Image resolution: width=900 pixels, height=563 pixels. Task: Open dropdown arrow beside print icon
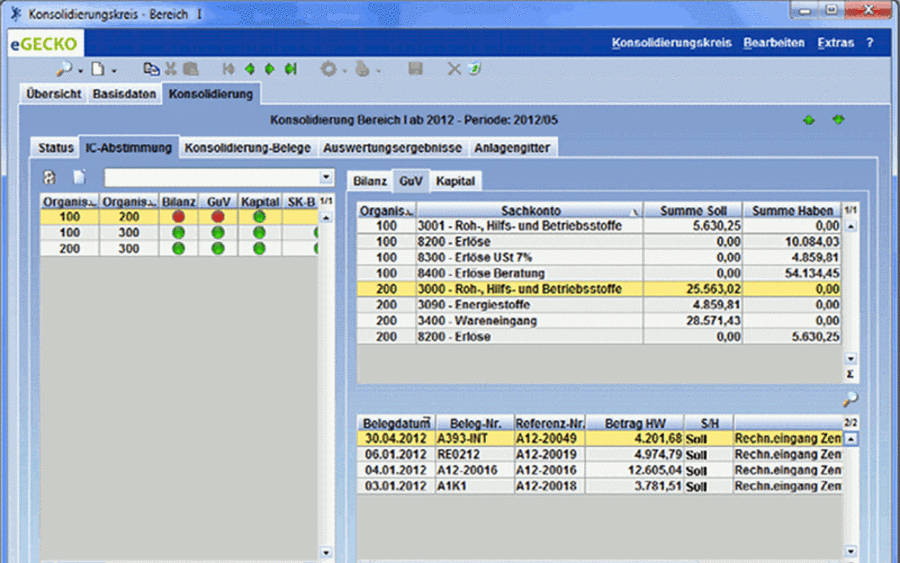coord(378,71)
